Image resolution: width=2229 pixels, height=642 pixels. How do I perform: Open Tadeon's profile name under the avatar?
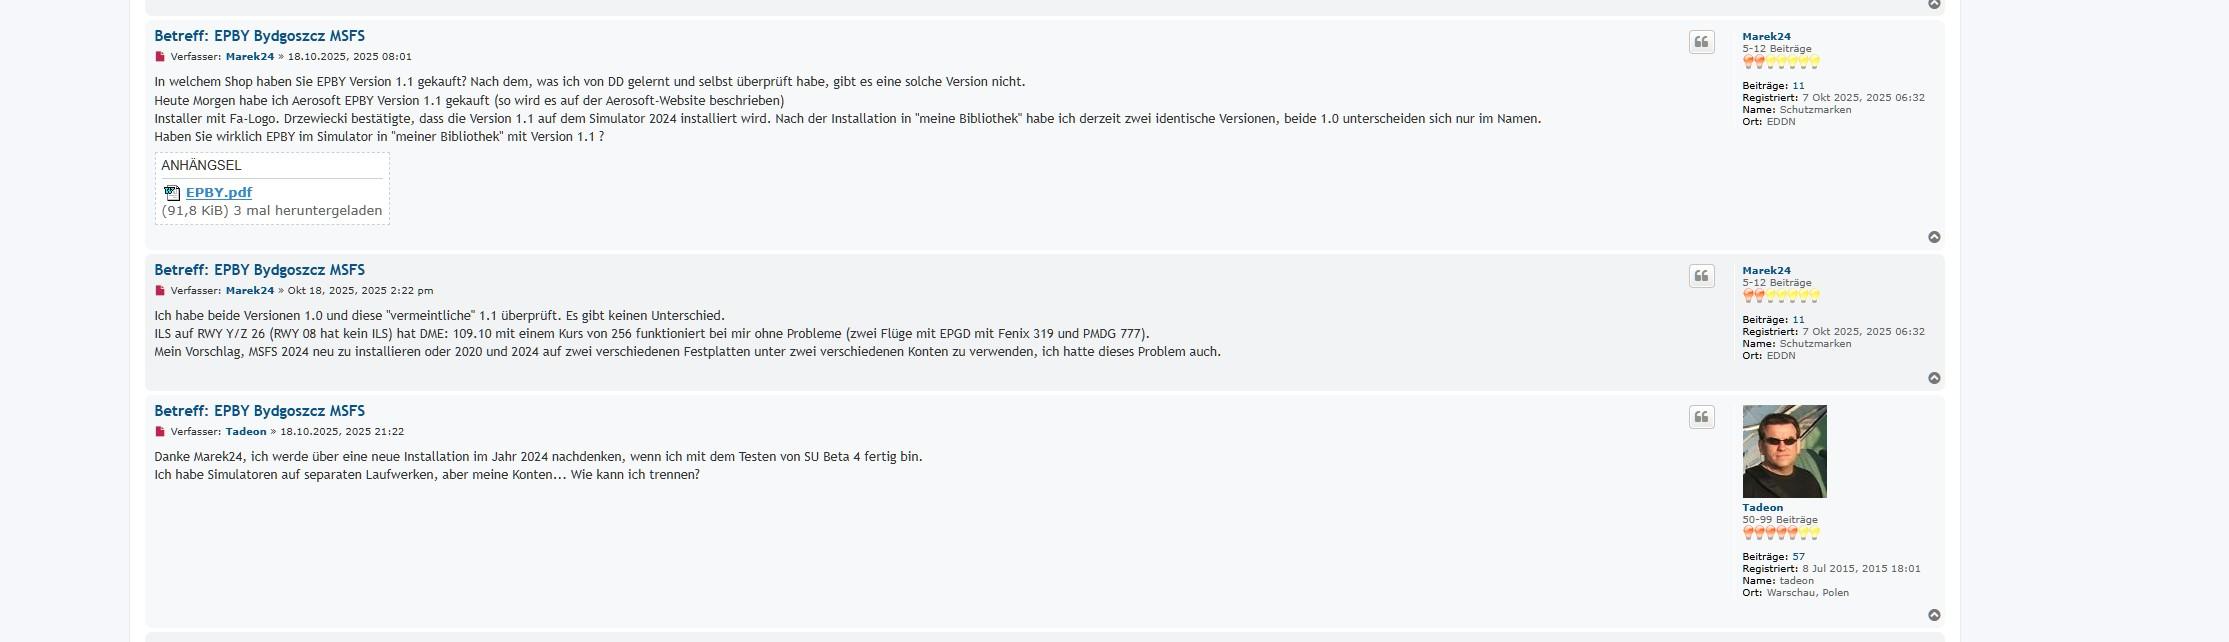coord(1762,508)
